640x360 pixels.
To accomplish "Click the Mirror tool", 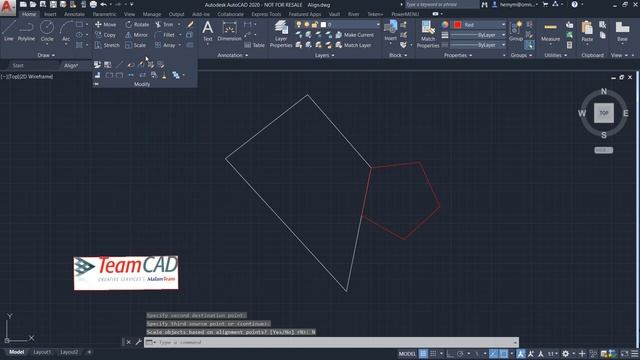I will click(136, 35).
